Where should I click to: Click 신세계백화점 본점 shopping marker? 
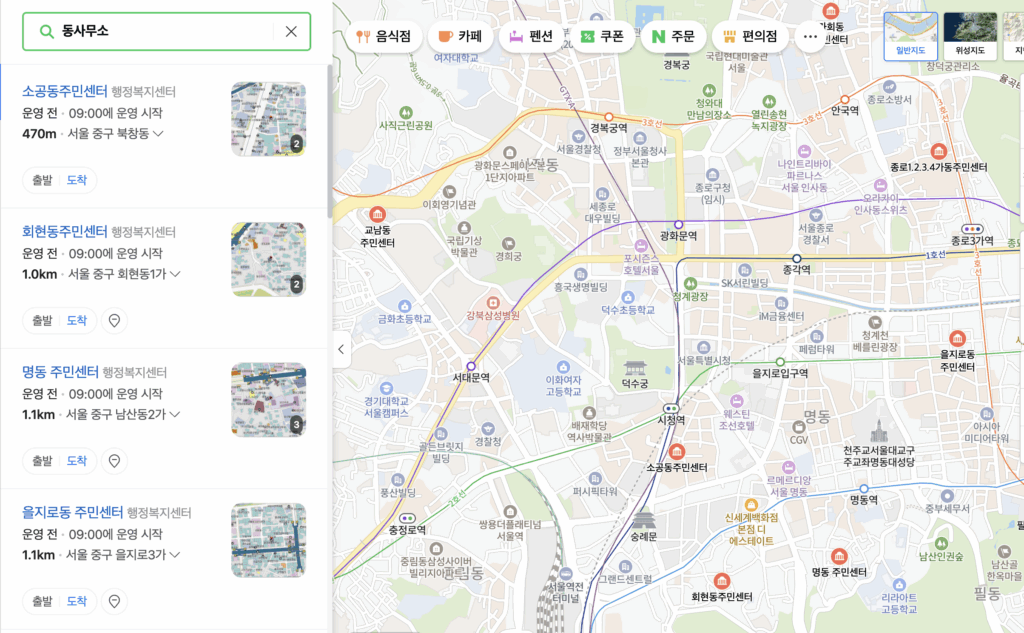click(x=751, y=504)
